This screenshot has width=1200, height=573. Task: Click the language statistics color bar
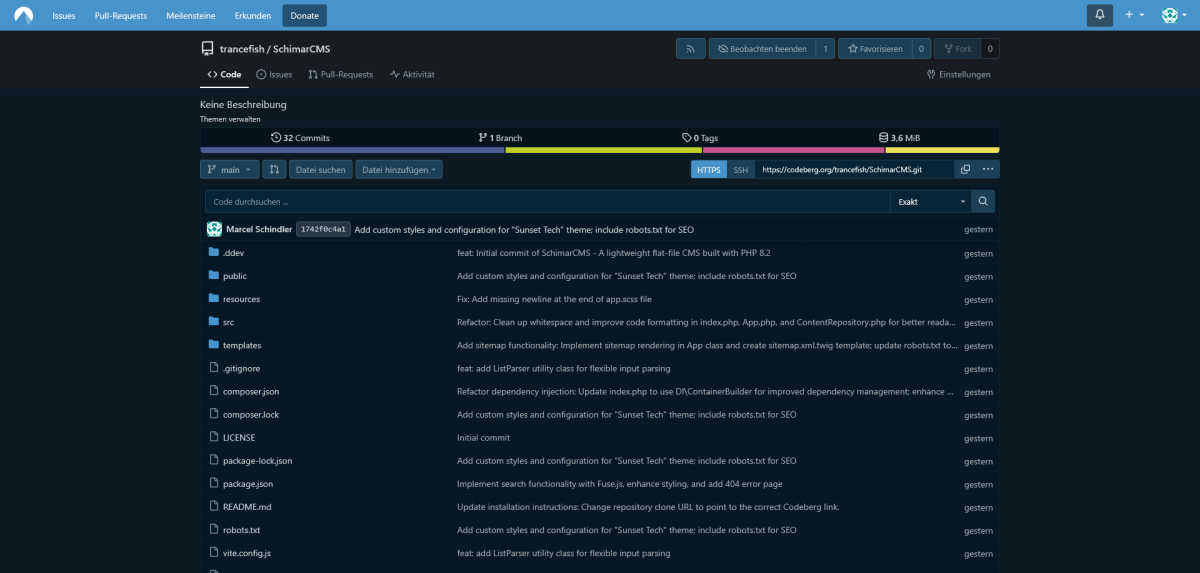[599, 151]
